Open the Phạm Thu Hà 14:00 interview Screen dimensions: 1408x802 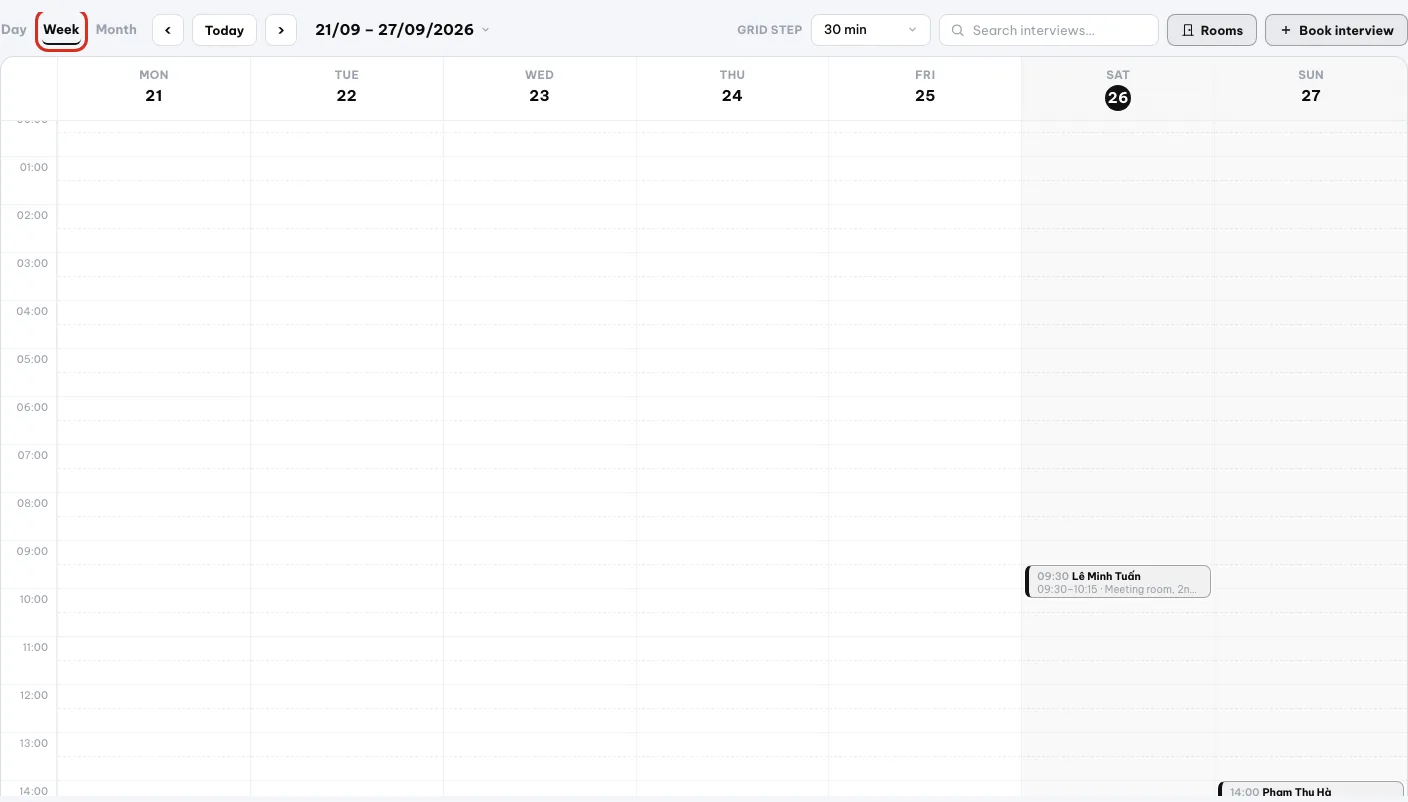1311,791
